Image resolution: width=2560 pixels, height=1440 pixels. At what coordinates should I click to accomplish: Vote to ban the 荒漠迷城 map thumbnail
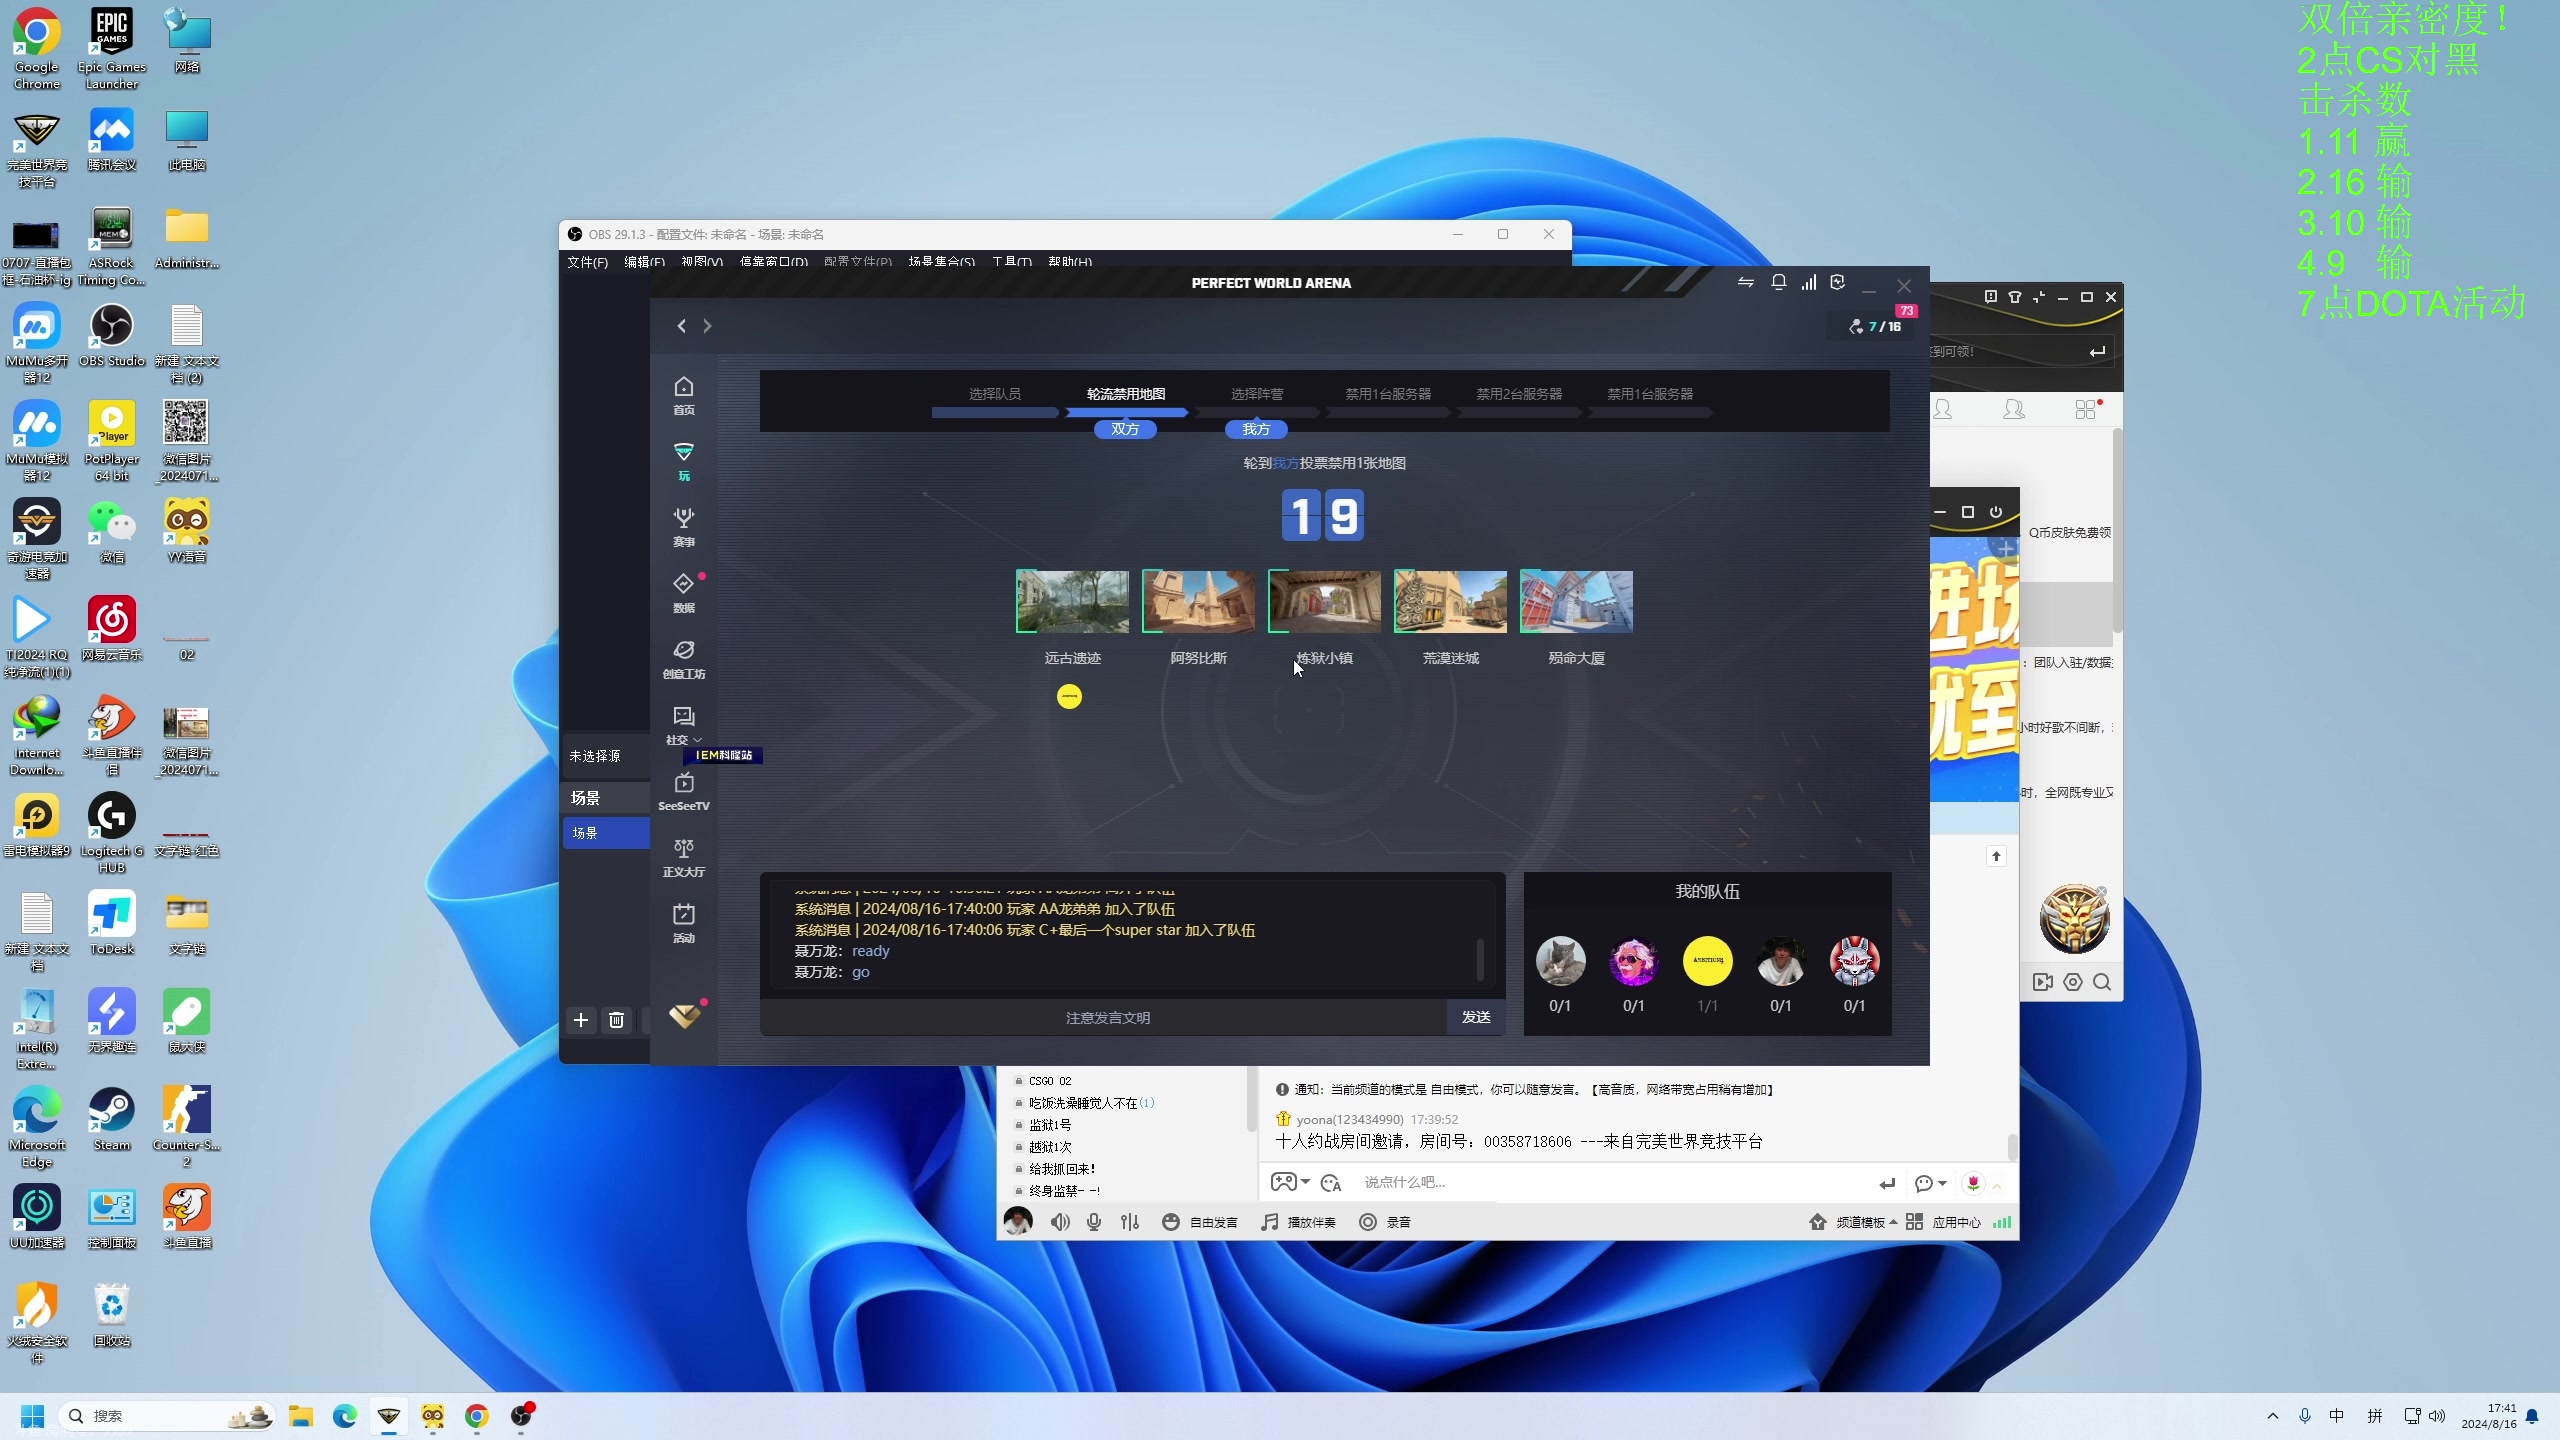[x=1450, y=601]
